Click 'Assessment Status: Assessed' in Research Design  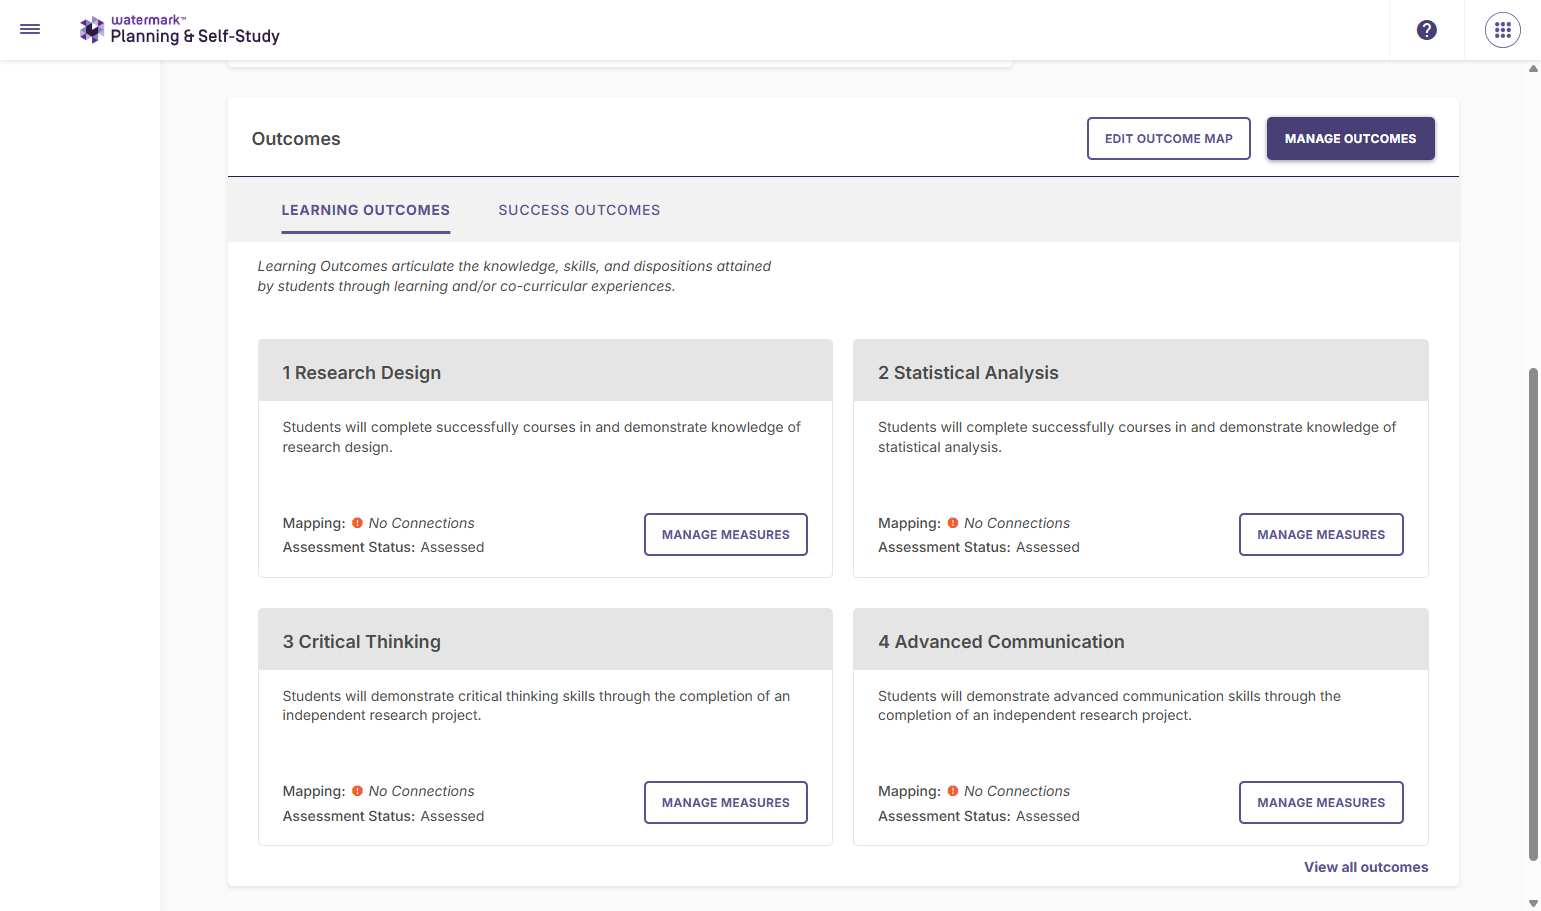click(383, 547)
